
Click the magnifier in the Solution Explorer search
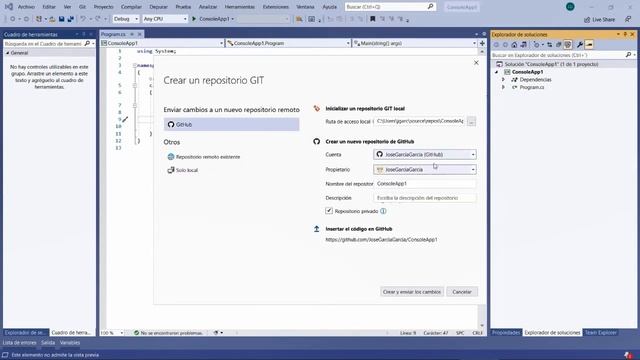tap(628, 55)
